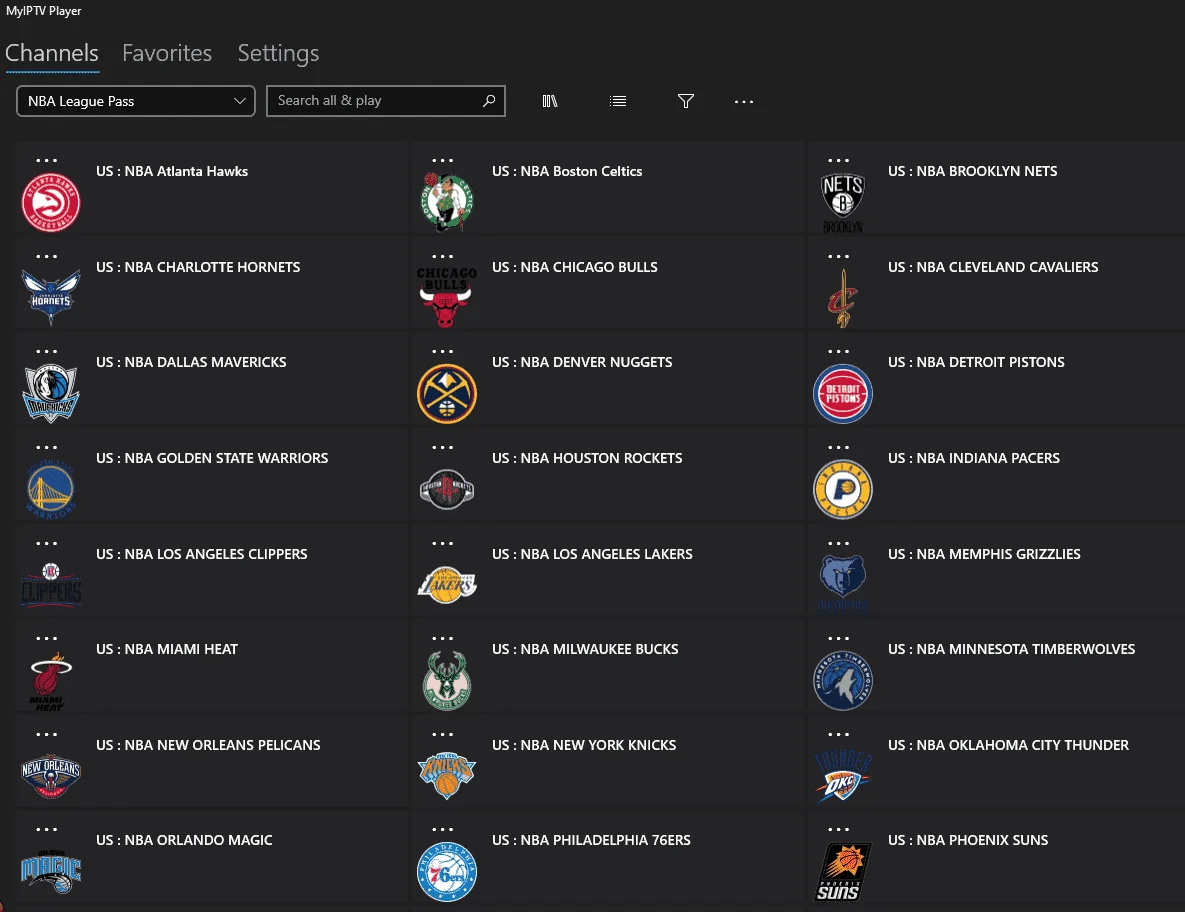Click the Orlando Magic logo
This screenshot has width=1185, height=912.
coord(51,872)
